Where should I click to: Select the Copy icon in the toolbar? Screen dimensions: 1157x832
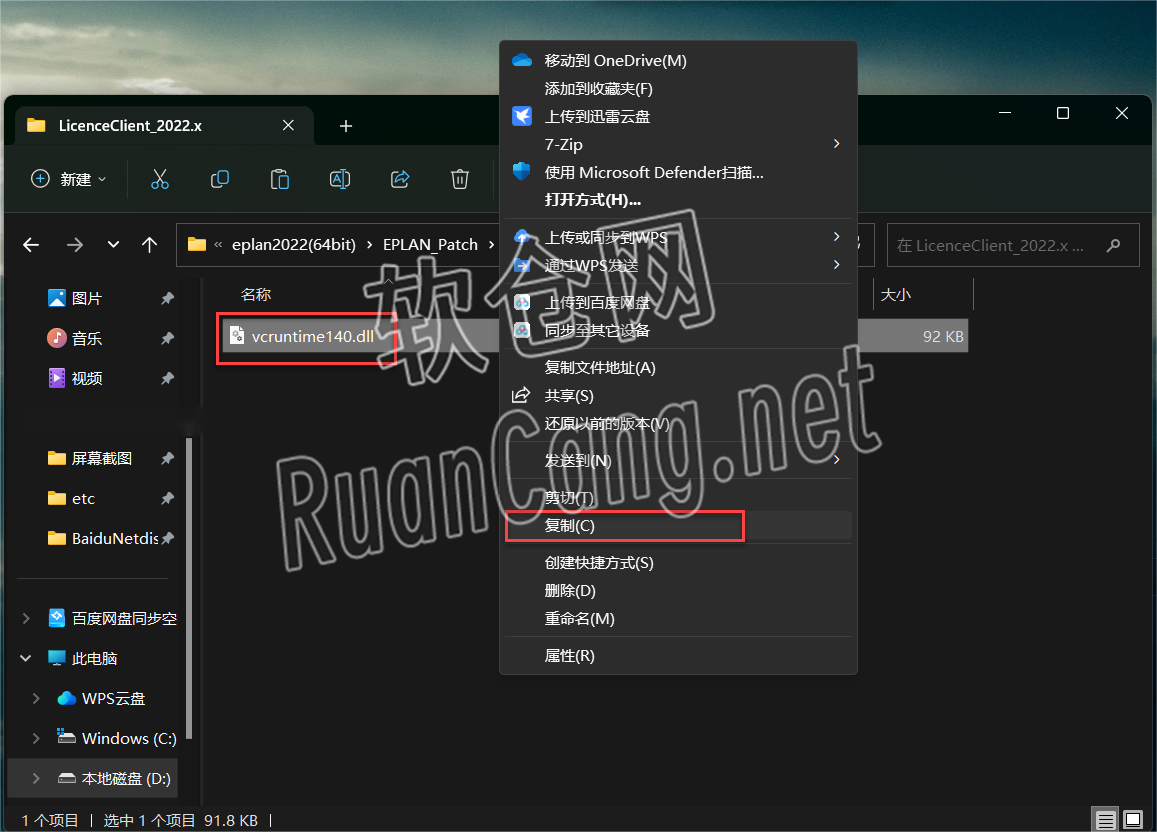(x=219, y=179)
